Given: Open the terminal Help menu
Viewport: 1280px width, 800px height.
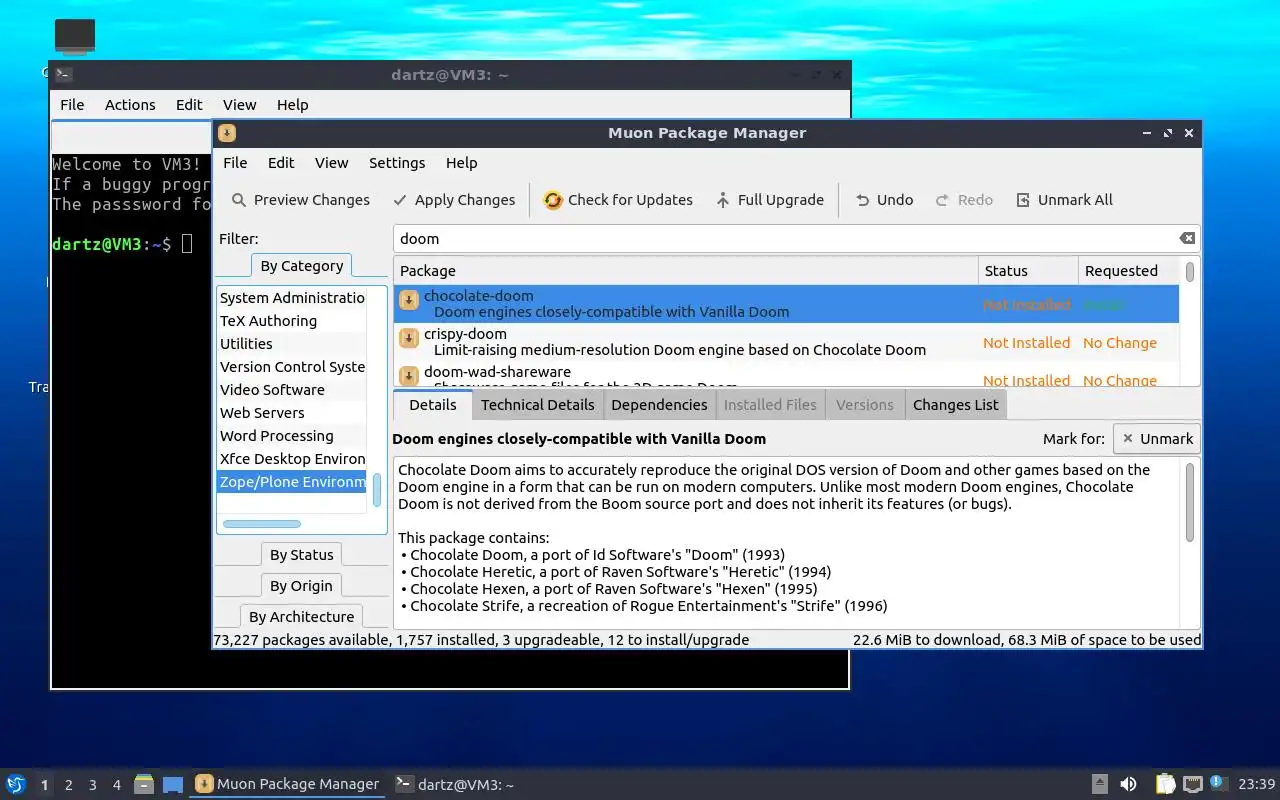Looking at the screenshot, I should (x=292, y=105).
